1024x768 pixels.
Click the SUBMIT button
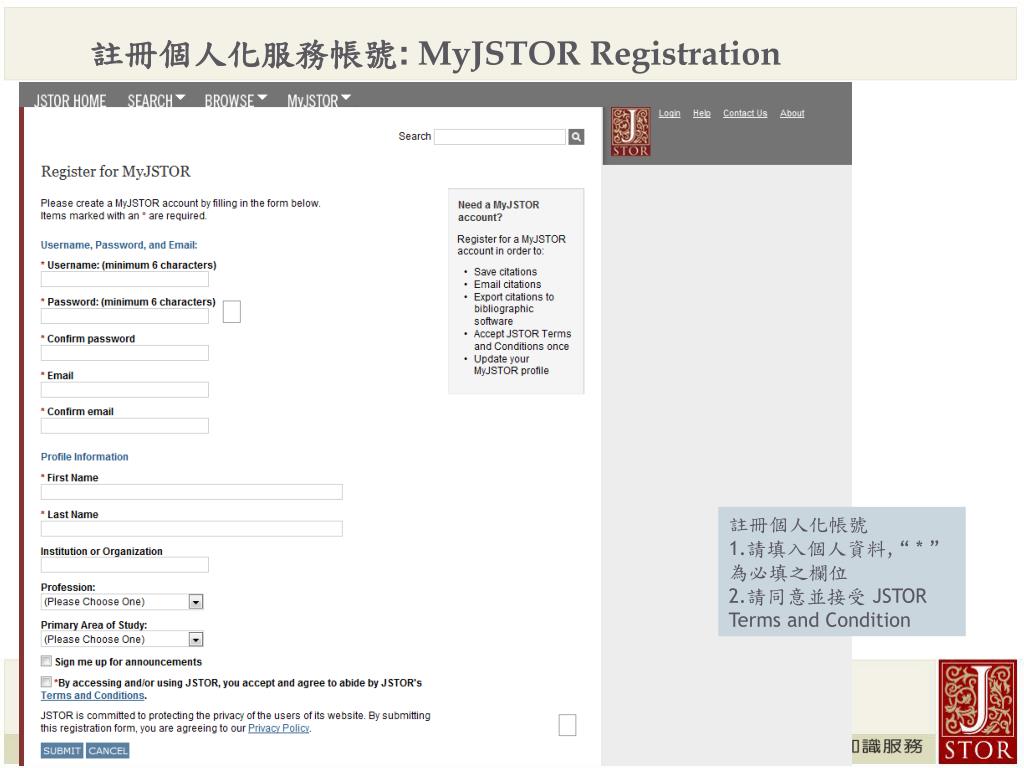click(62, 750)
